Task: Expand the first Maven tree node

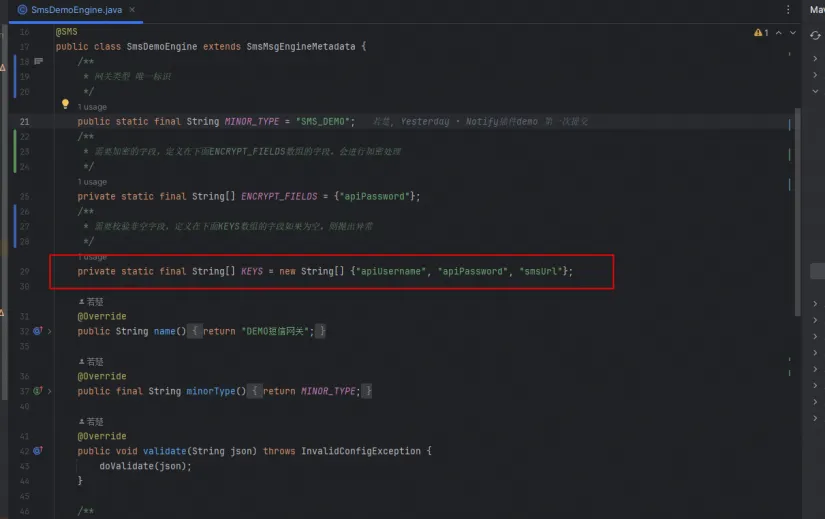Action: point(816,59)
